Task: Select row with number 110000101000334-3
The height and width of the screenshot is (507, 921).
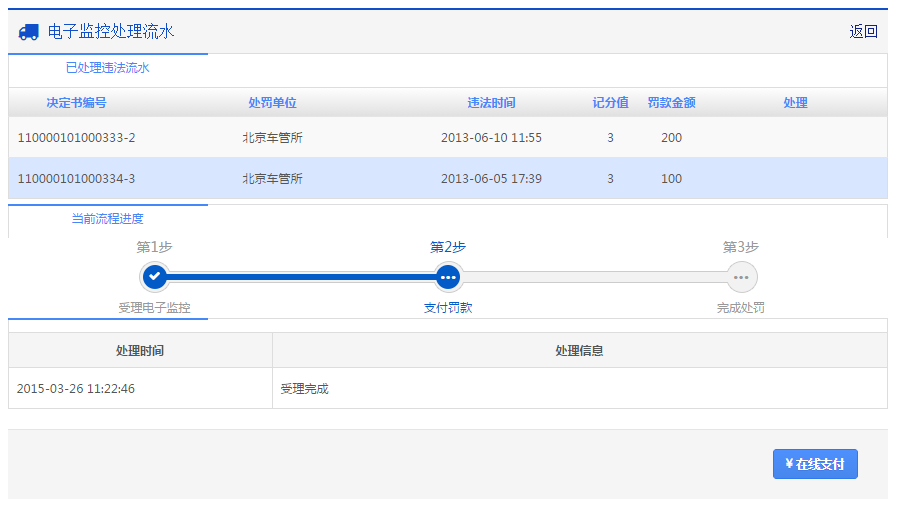Action: coord(76,179)
